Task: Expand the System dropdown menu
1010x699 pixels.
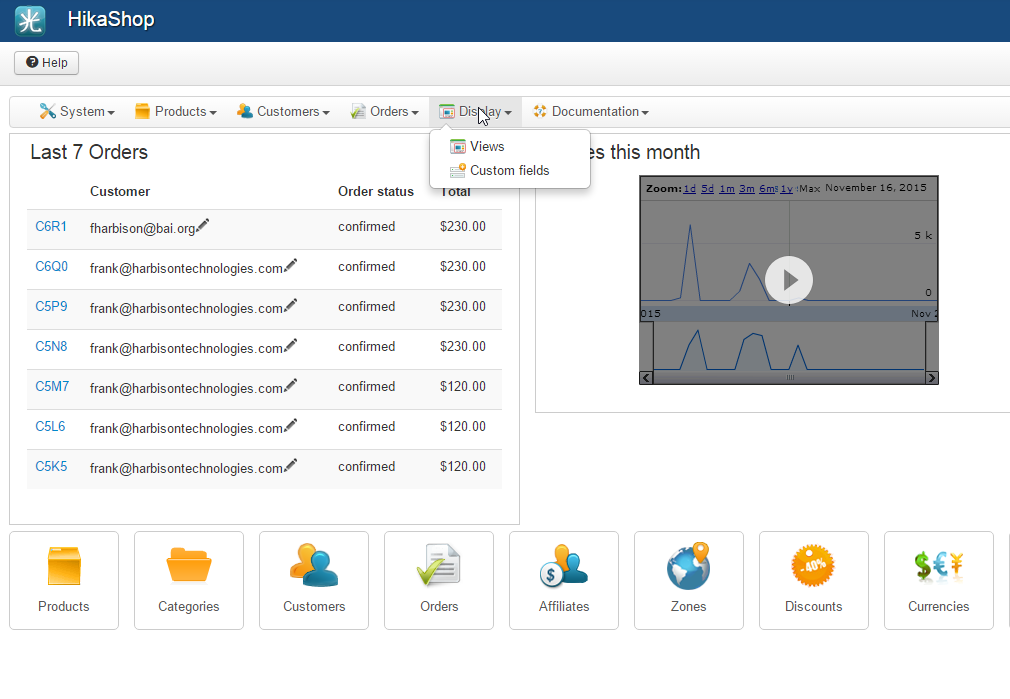Action: point(77,112)
